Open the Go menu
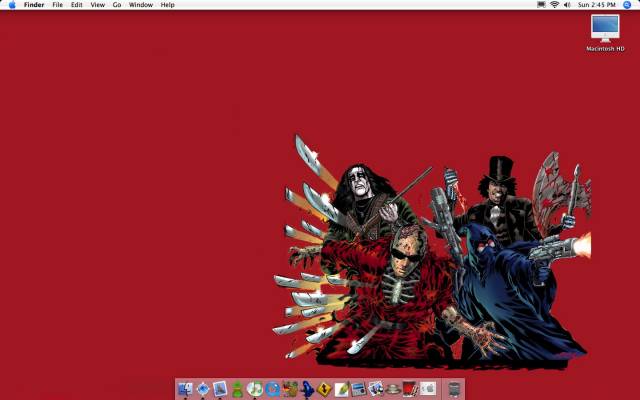 click(117, 5)
